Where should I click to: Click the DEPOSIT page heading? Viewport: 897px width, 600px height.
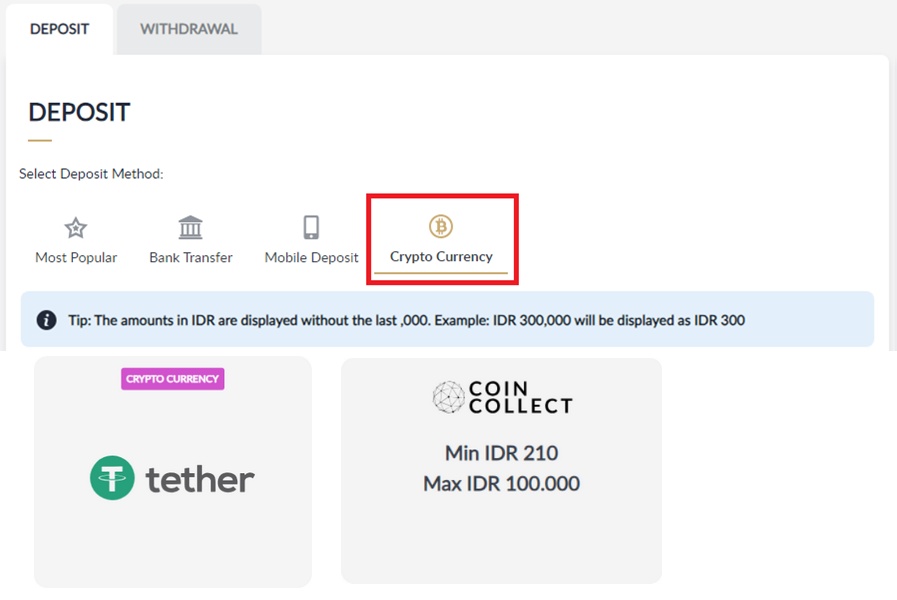click(79, 112)
